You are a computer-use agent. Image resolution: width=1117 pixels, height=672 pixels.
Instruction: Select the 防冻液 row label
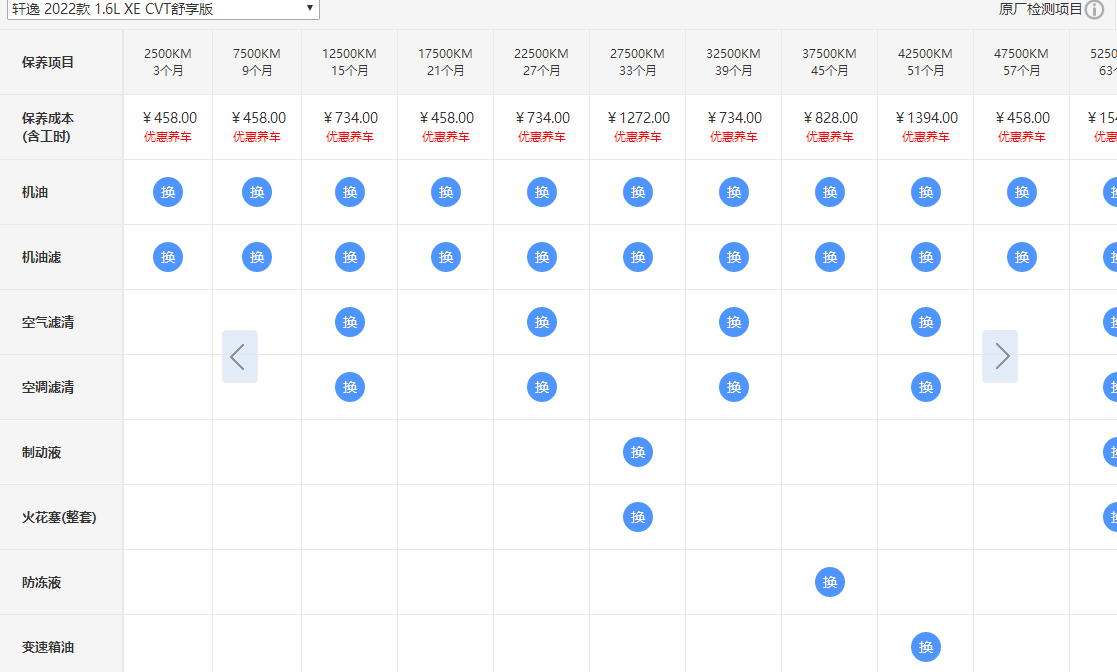point(41,582)
